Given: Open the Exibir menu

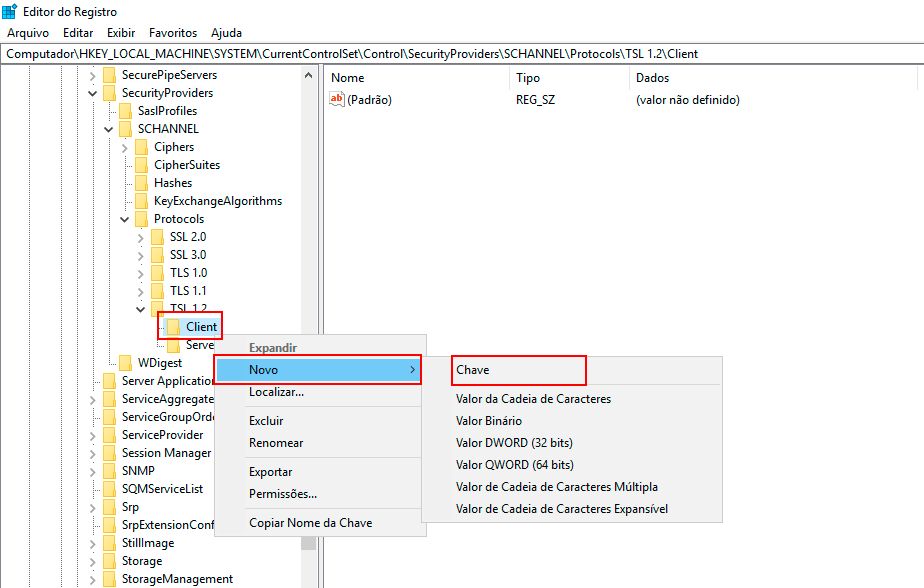Looking at the screenshot, I should pyautogui.click(x=121, y=33).
